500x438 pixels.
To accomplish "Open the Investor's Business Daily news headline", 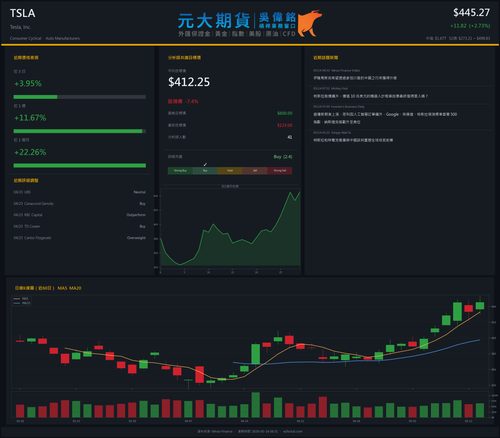I will click(x=385, y=118).
